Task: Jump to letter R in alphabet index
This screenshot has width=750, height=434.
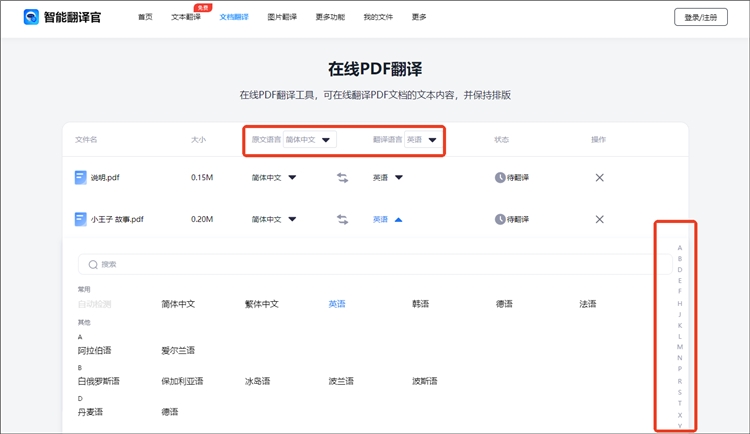Action: (x=680, y=381)
